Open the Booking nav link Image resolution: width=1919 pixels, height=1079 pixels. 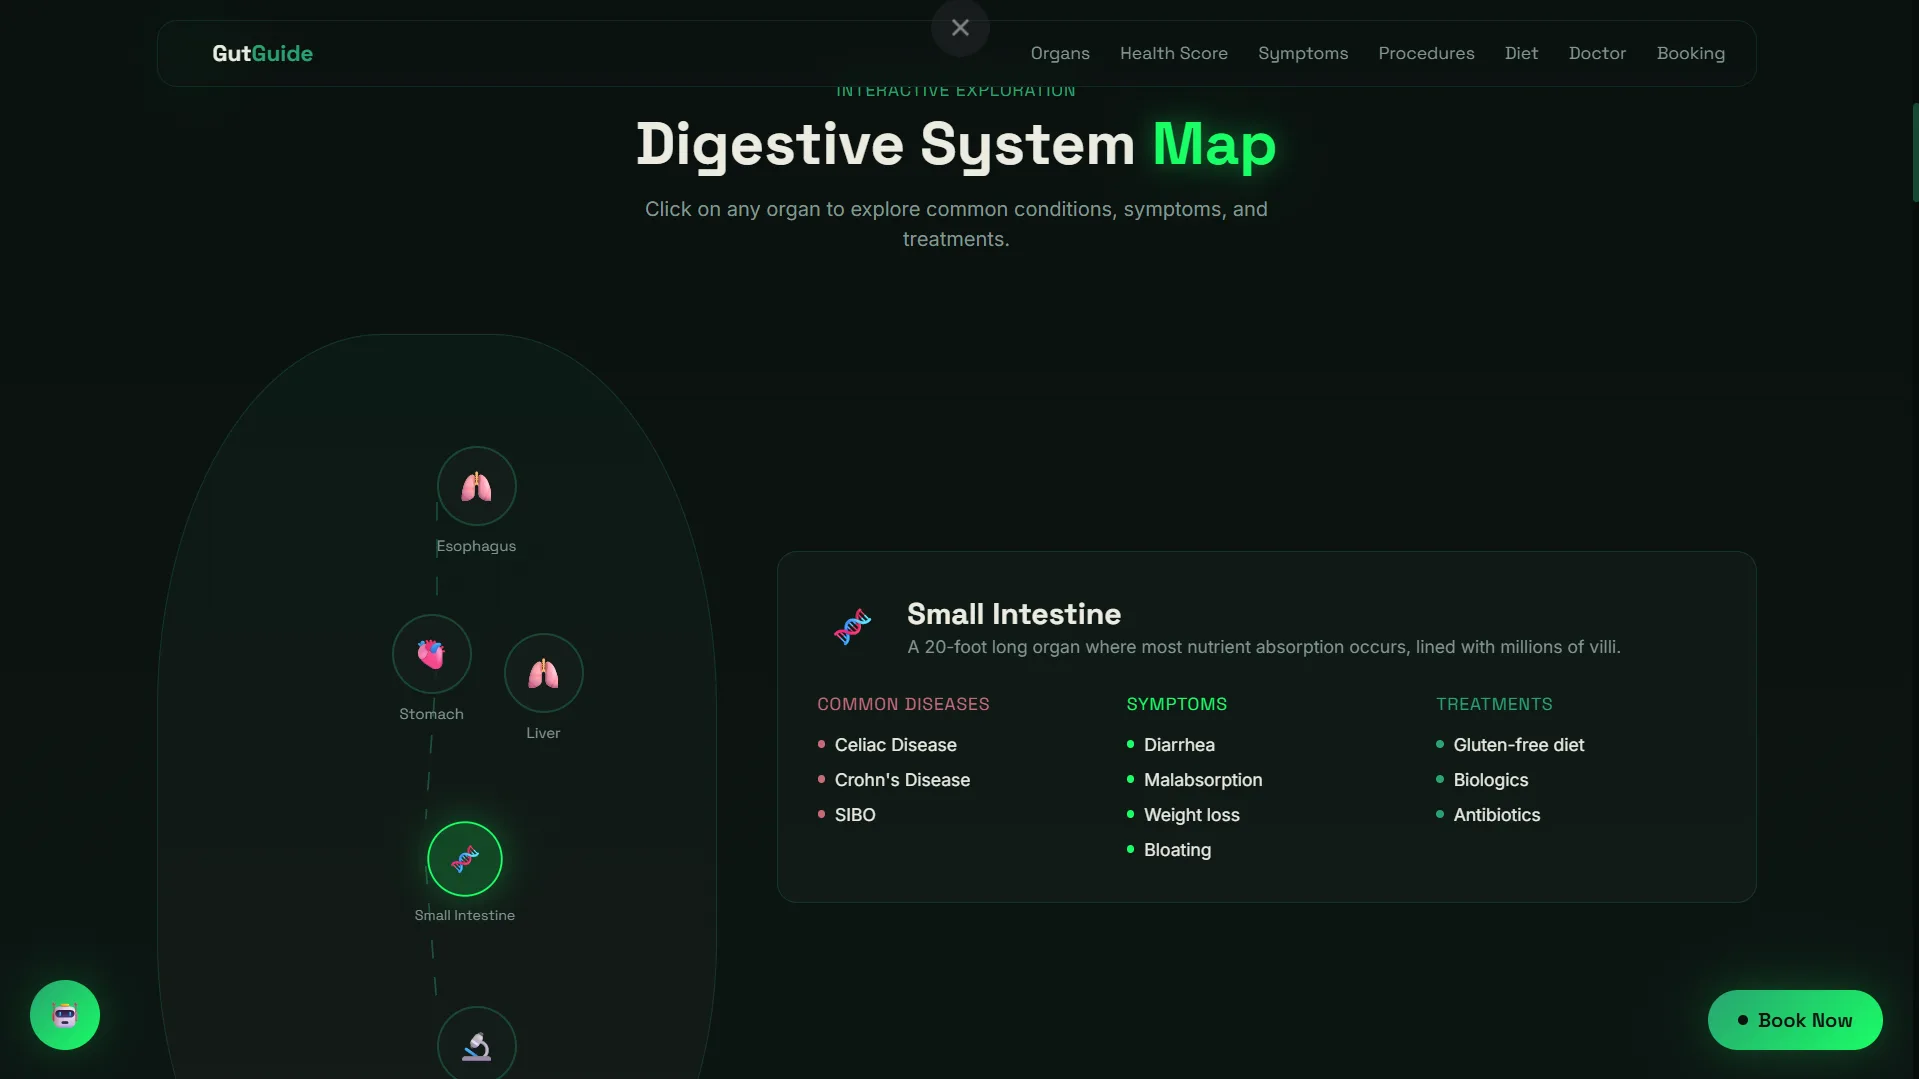click(1690, 54)
